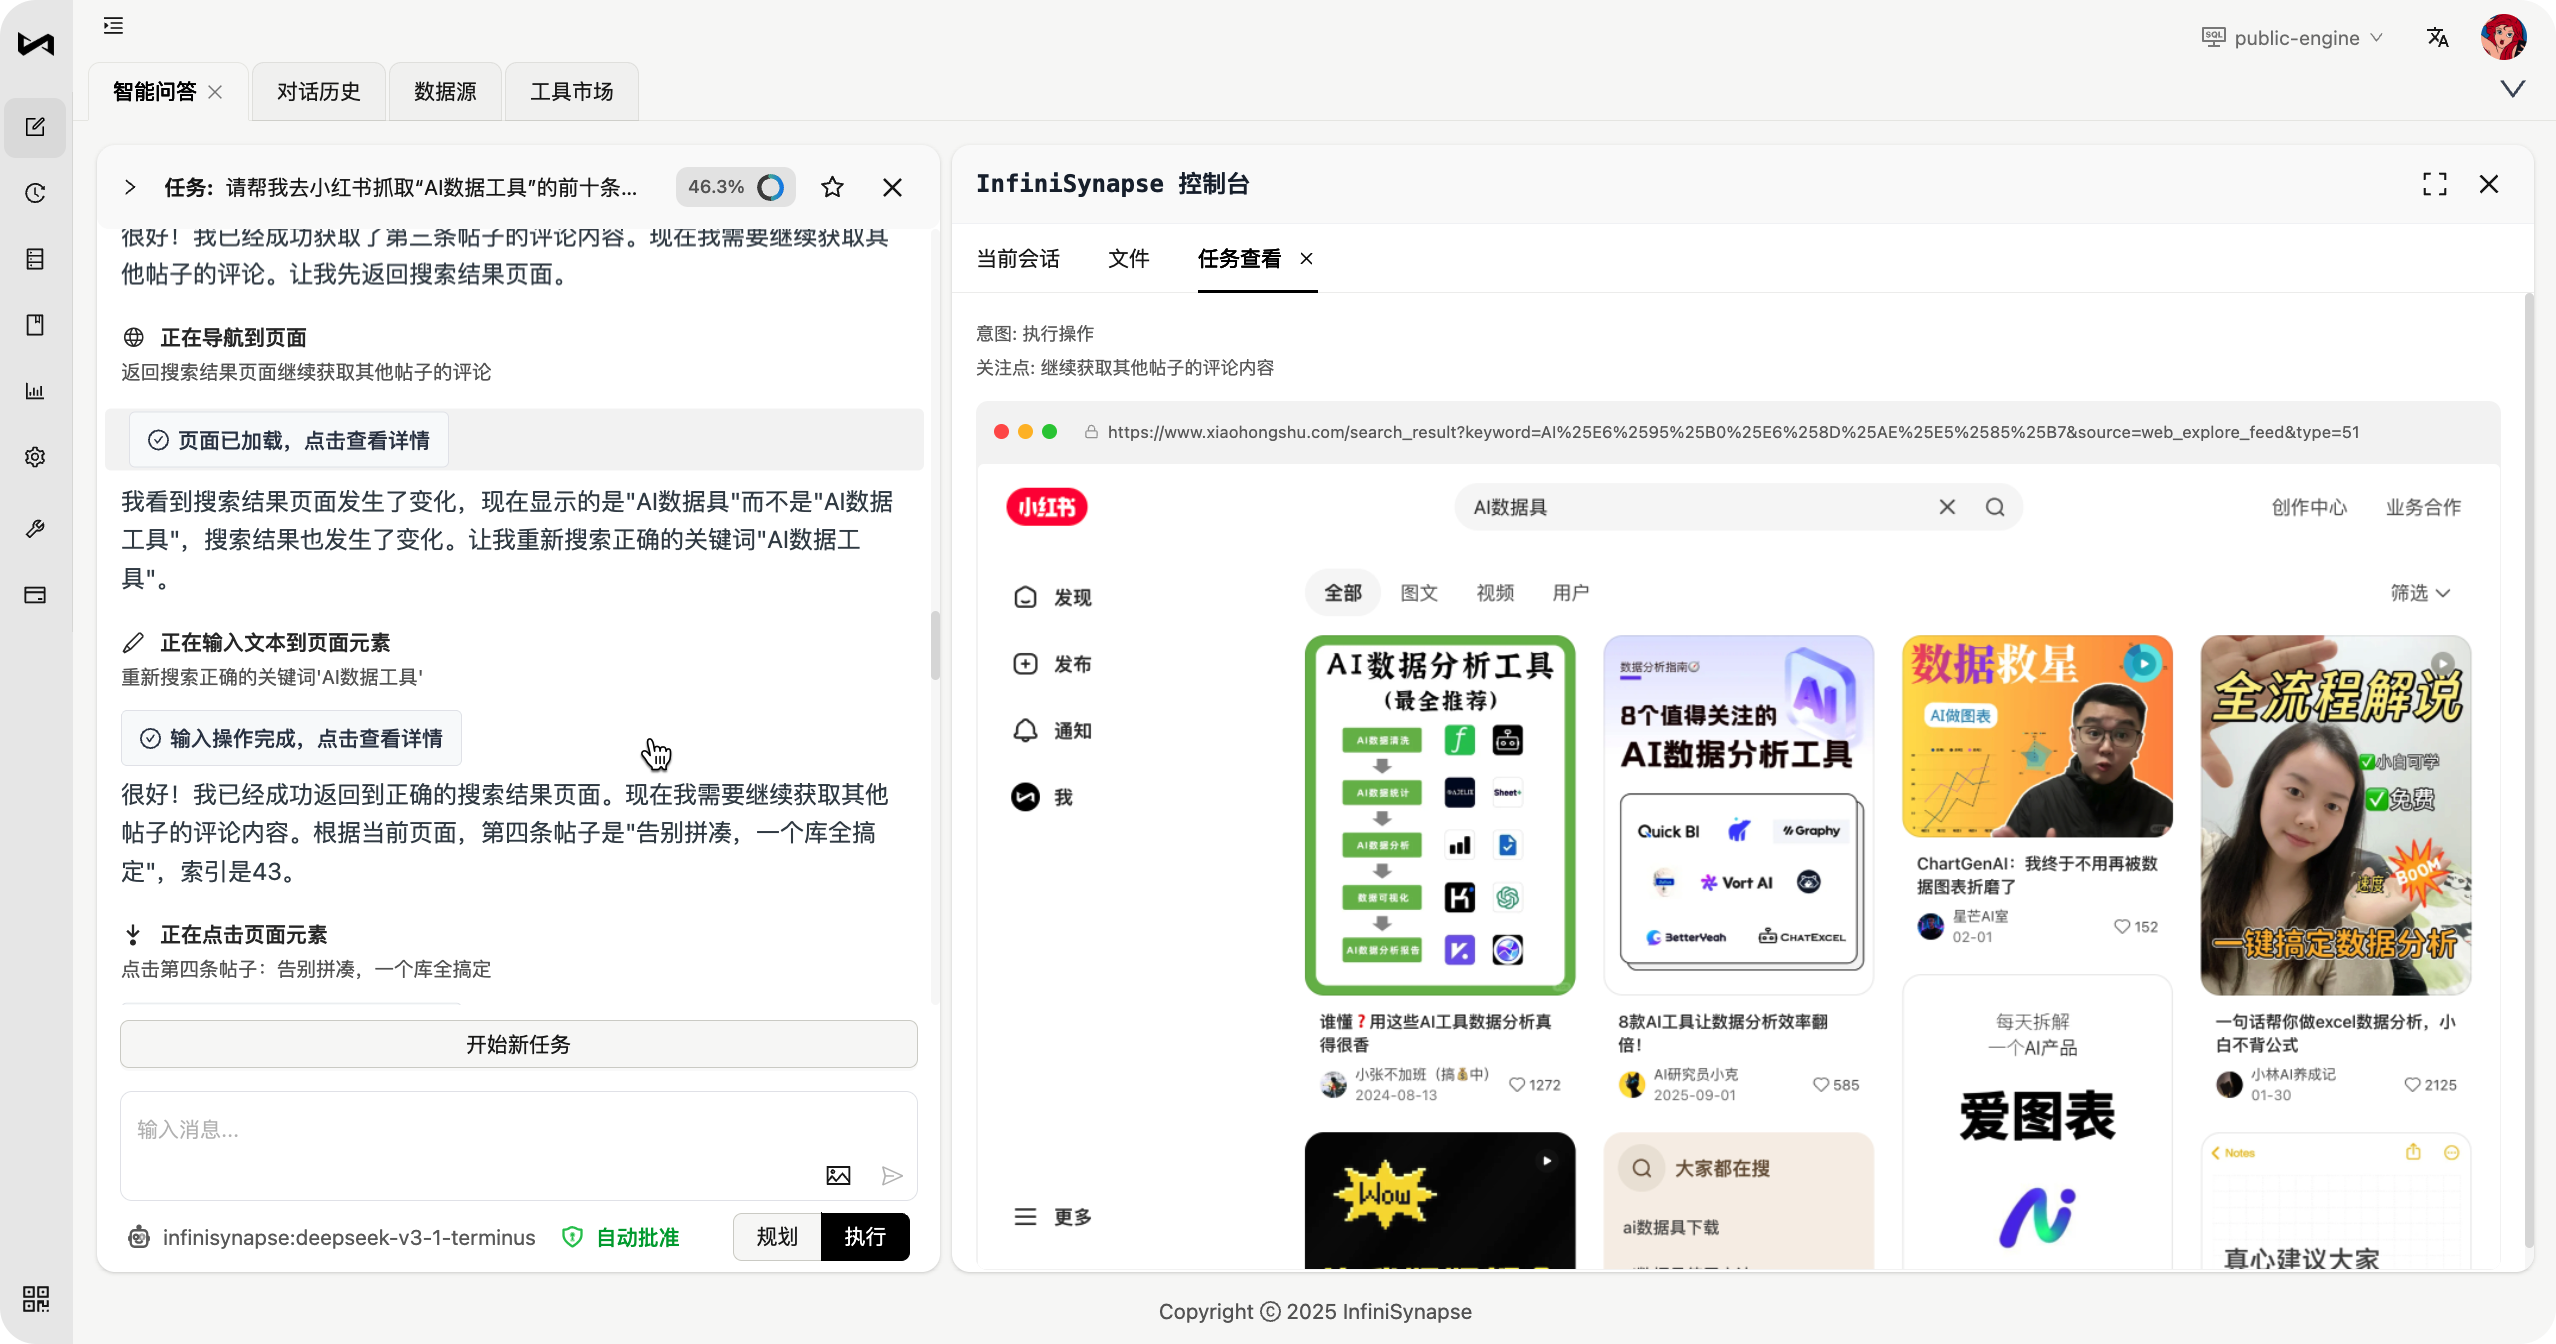Open the 文件 tab in console

(1128, 259)
